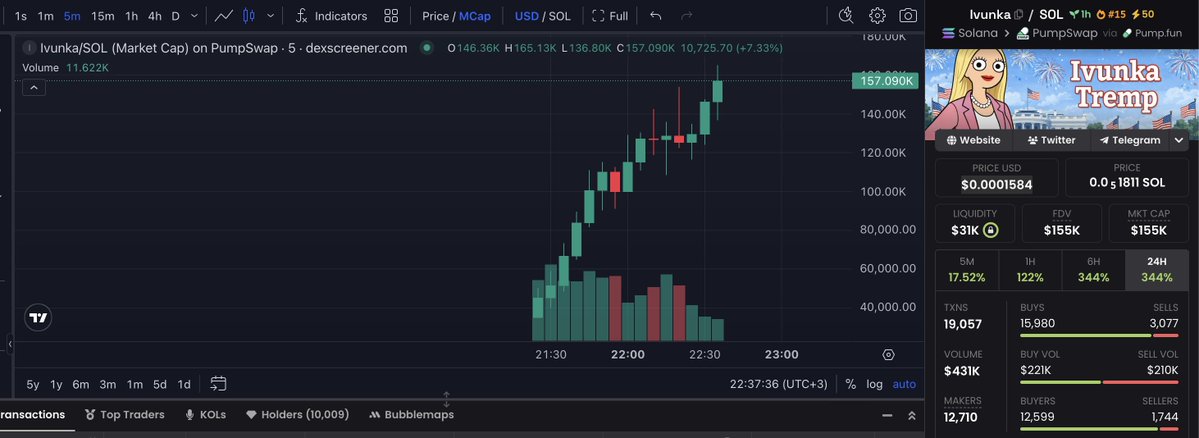Click the undo arrow icon
The image size is (1199, 438).
(x=655, y=15)
